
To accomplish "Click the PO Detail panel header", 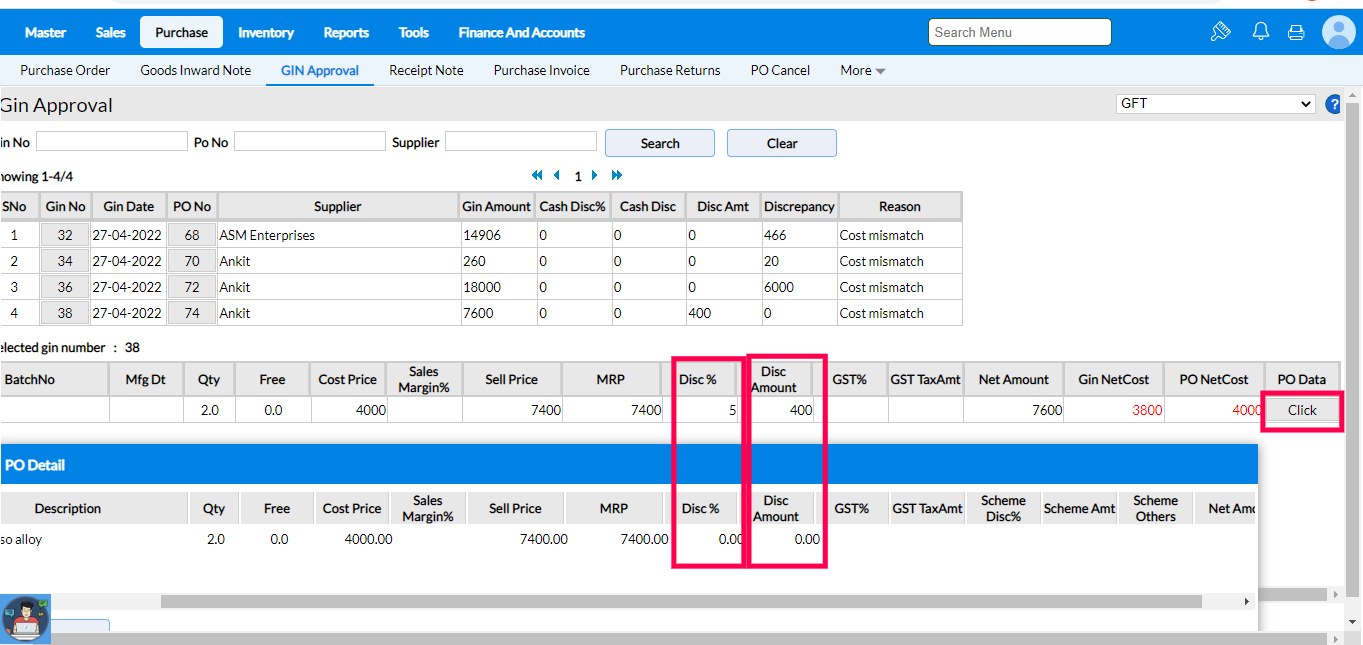I will click(628, 465).
